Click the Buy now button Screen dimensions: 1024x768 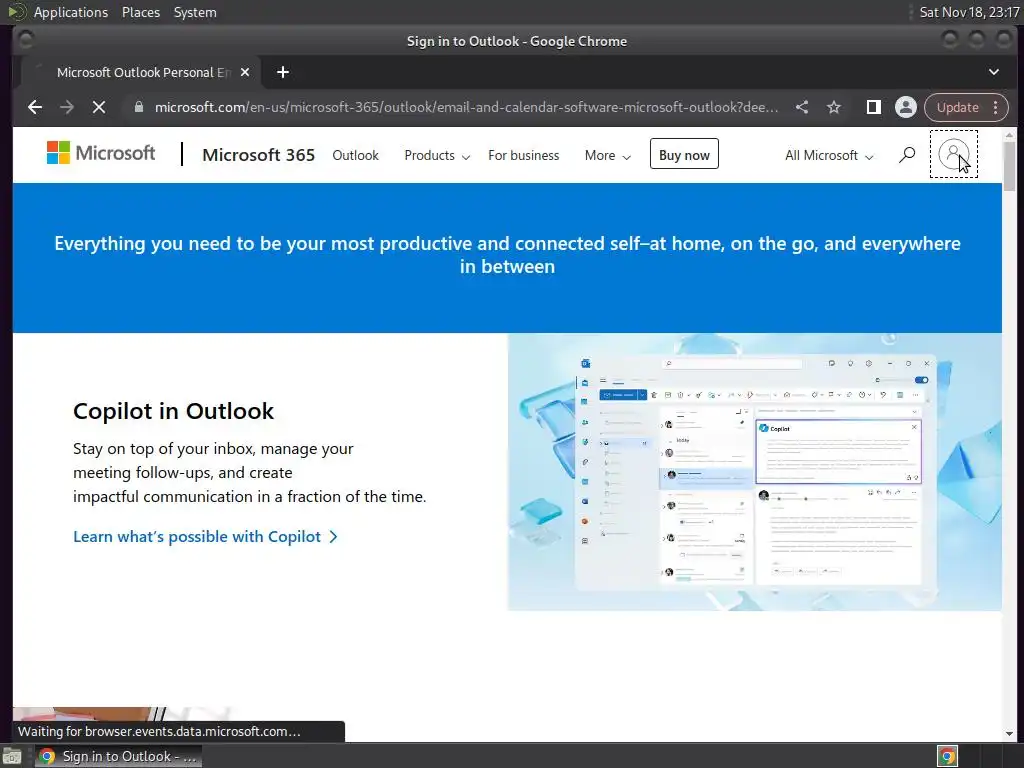[x=684, y=154]
